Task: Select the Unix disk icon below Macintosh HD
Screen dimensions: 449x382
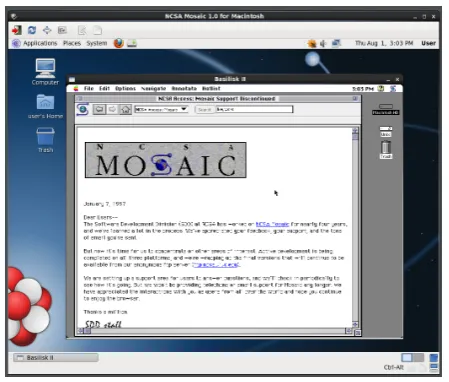Action: [x=386, y=131]
